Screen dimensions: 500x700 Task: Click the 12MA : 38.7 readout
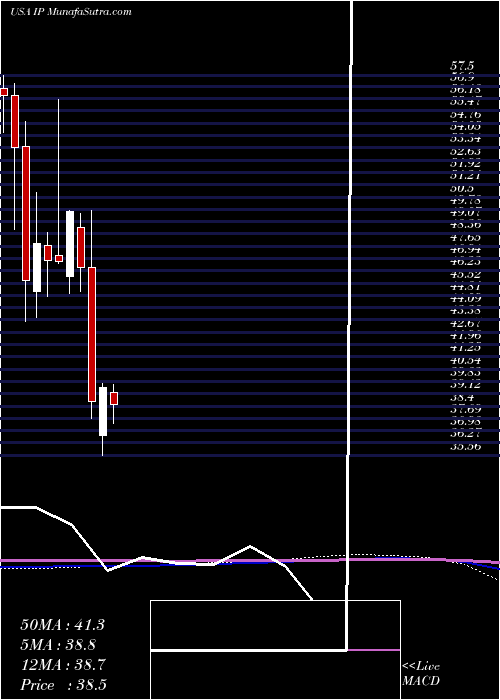tap(62, 665)
